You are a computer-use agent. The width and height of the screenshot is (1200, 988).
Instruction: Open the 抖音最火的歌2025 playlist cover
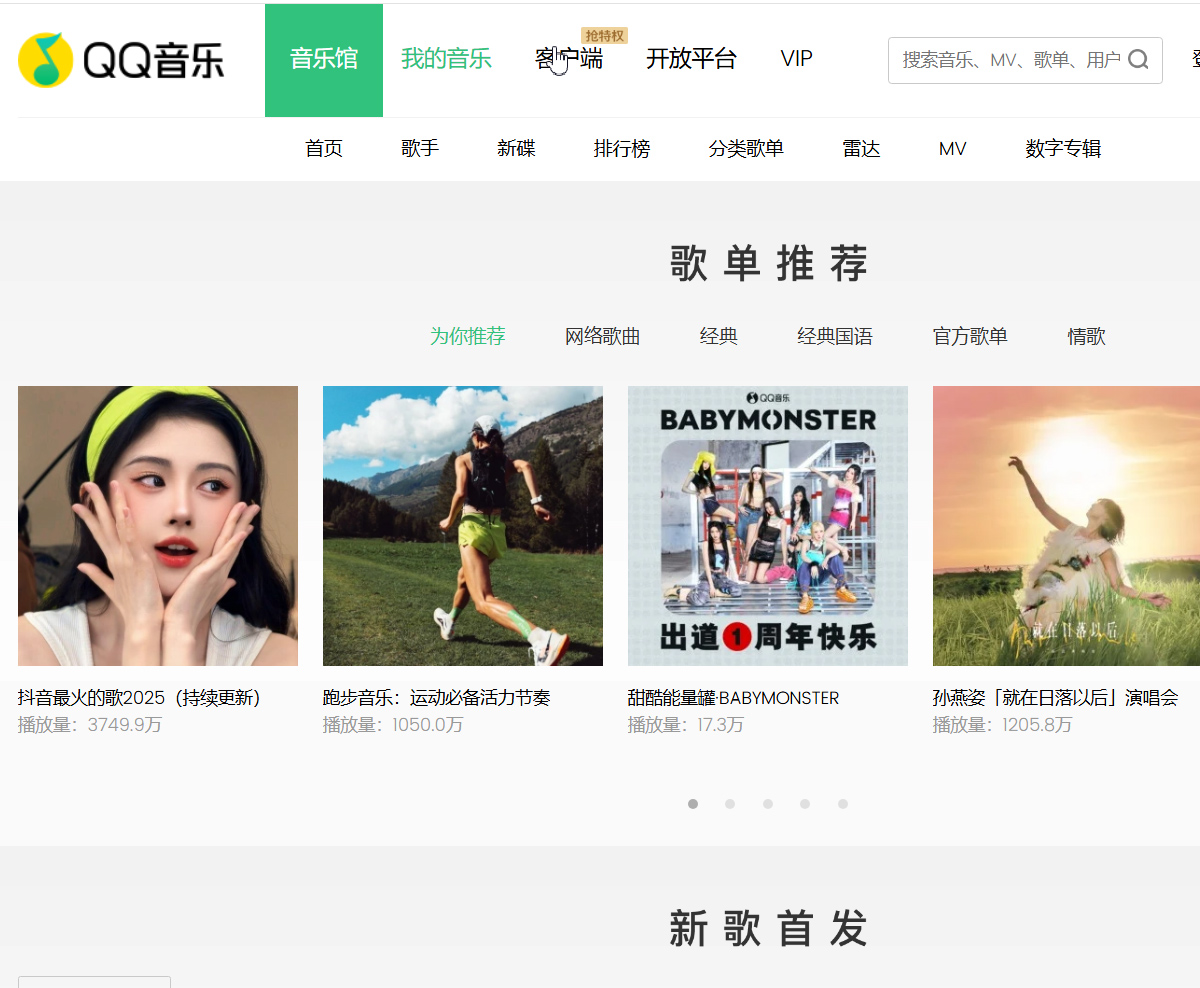[x=158, y=526]
